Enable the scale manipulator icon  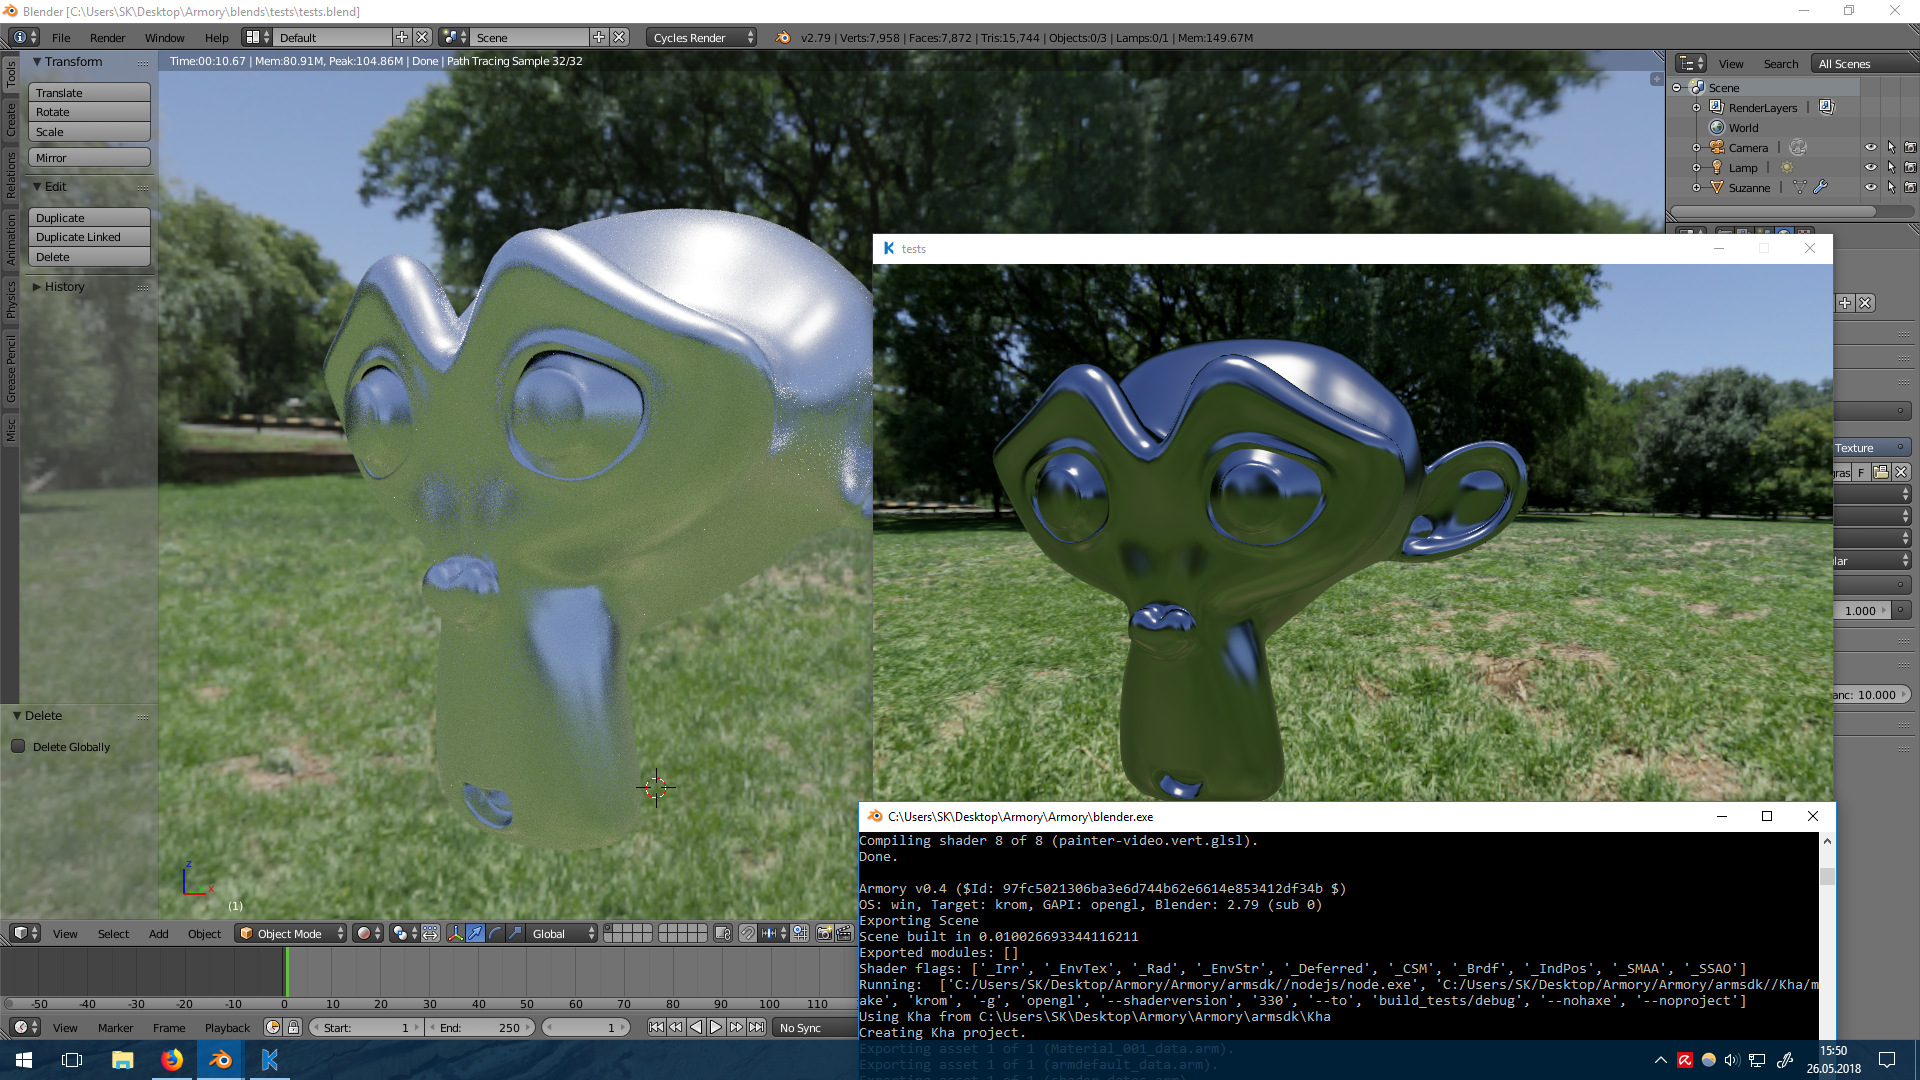point(515,933)
